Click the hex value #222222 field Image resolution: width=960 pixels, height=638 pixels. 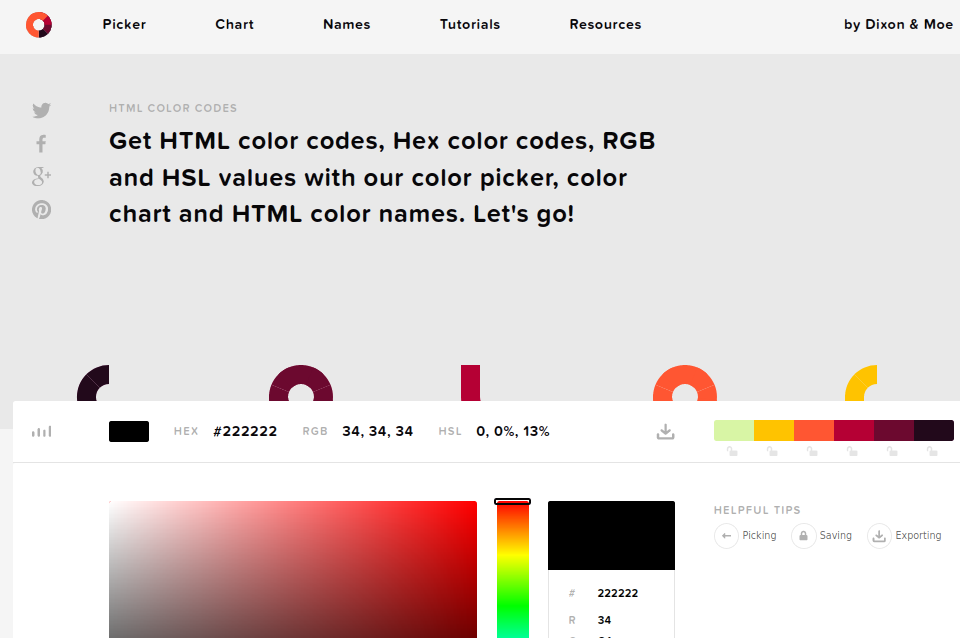[x=246, y=431]
